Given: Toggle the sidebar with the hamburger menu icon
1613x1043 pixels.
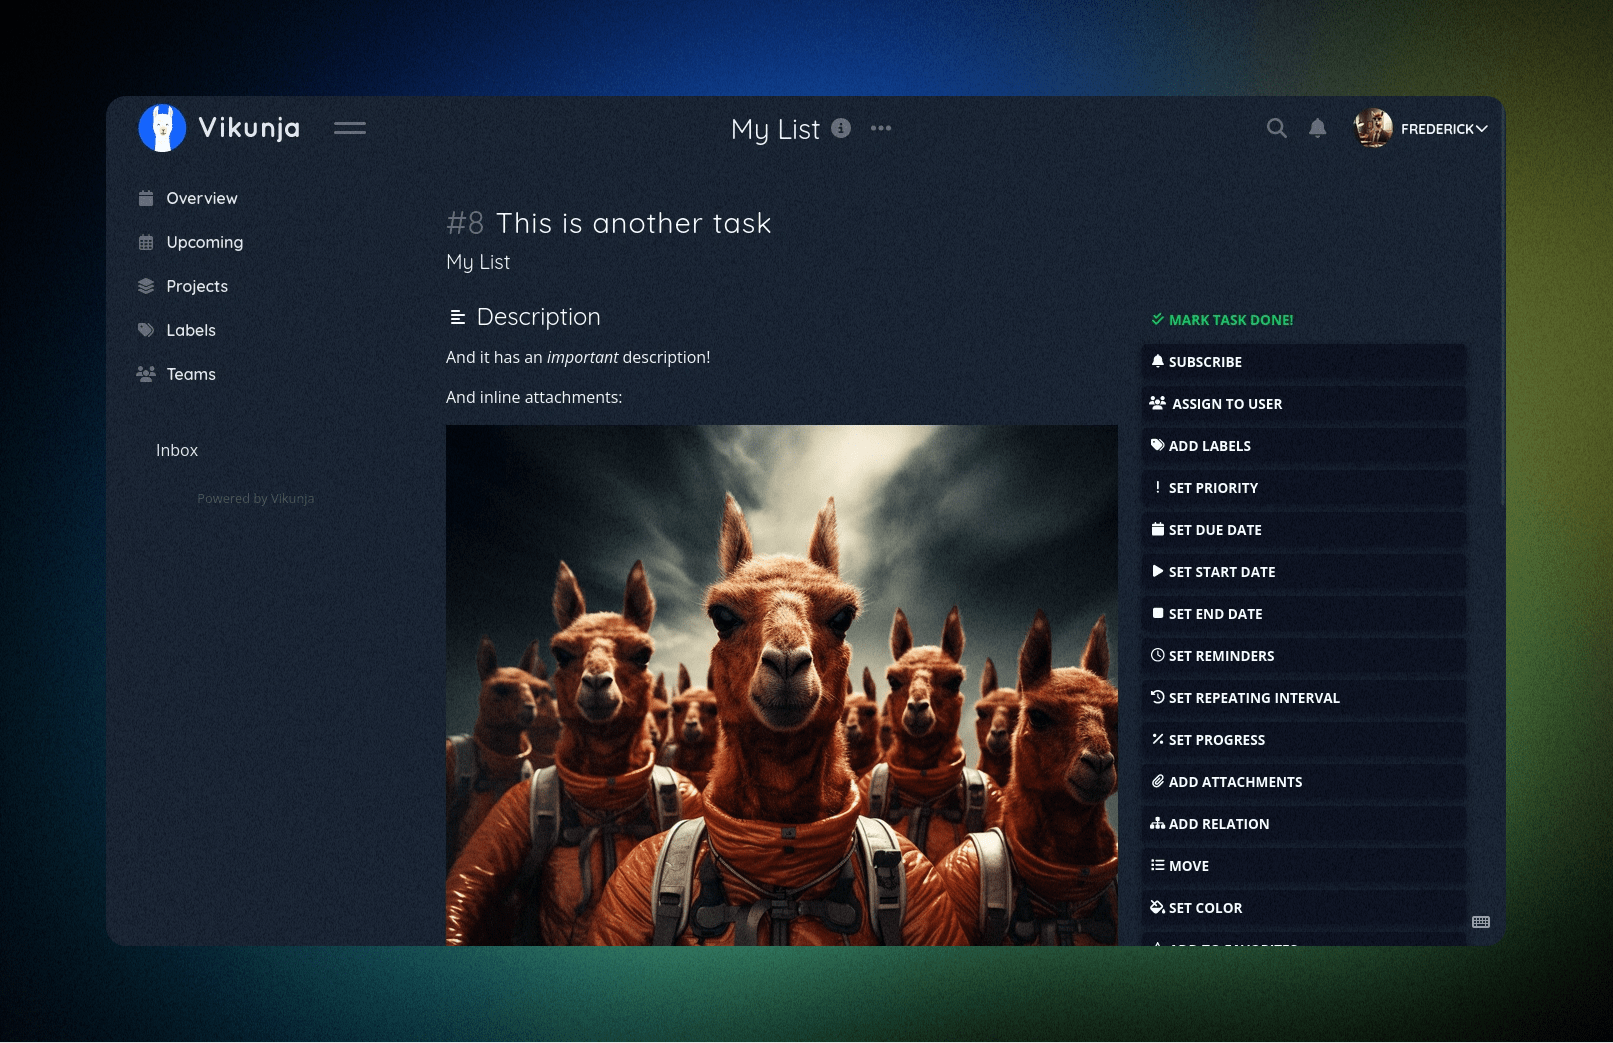Looking at the screenshot, I should [350, 128].
